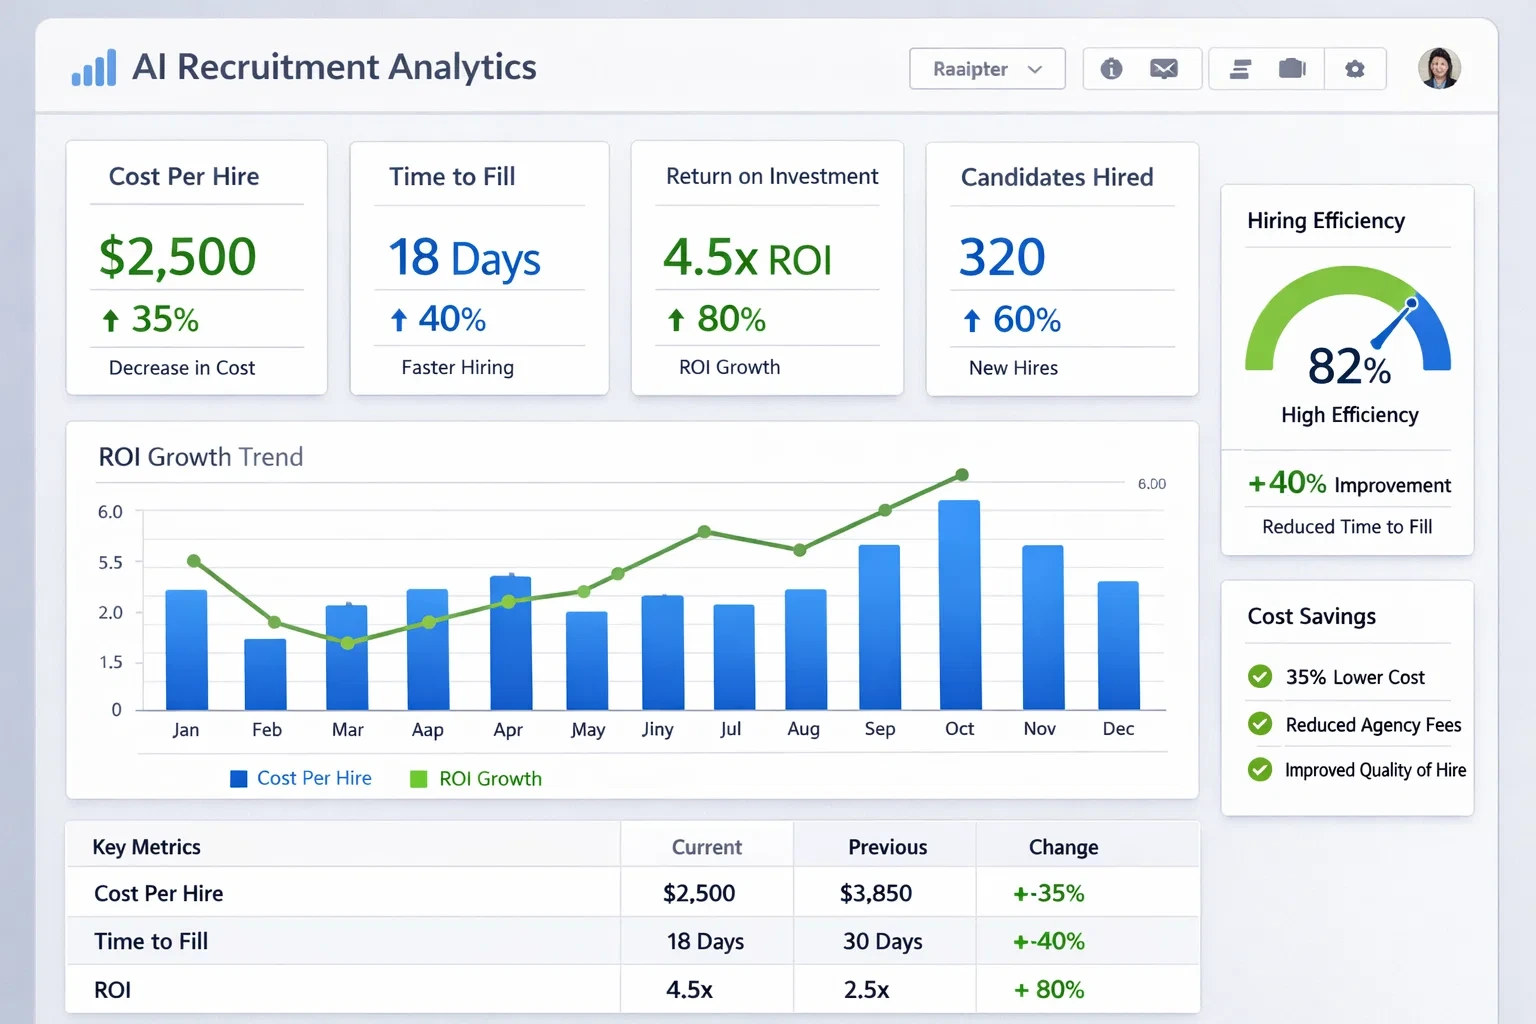Image resolution: width=1536 pixels, height=1024 pixels.
Task: Select the Time to Fill table row label
Action: point(151,941)
